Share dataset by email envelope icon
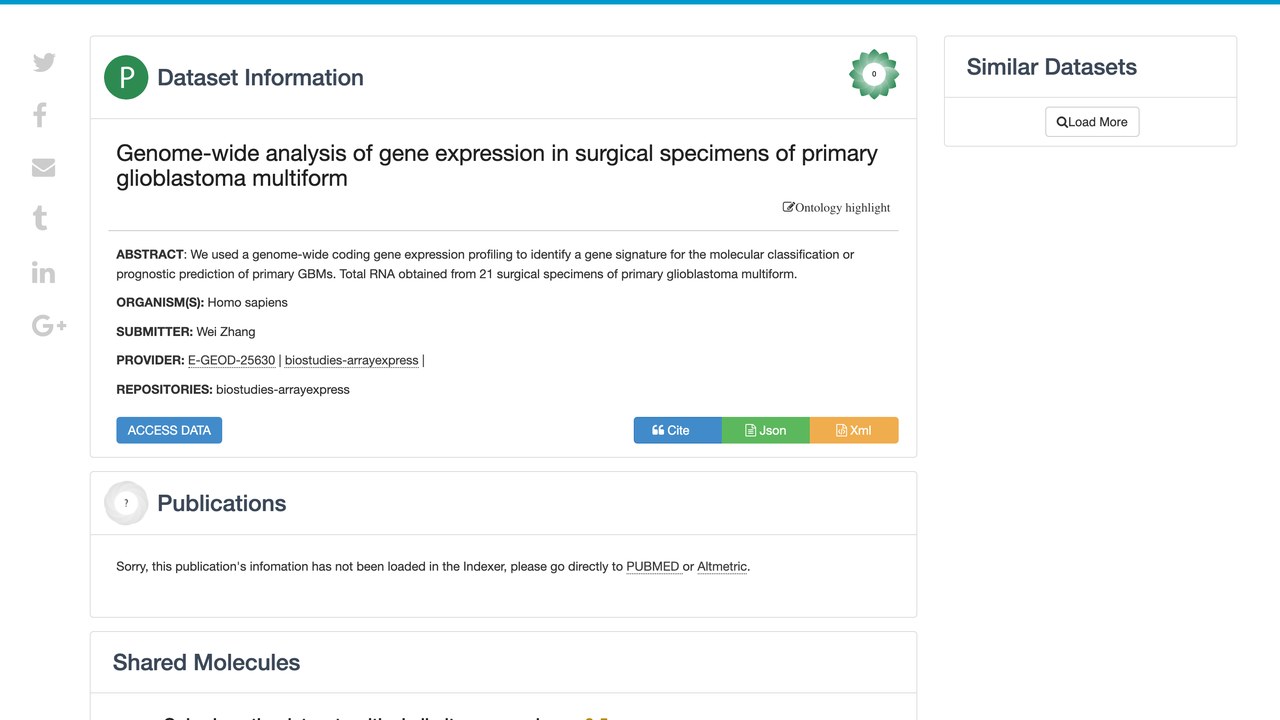Image resolution: width=1280 pixels, height=720 pixels. point(43,167)
